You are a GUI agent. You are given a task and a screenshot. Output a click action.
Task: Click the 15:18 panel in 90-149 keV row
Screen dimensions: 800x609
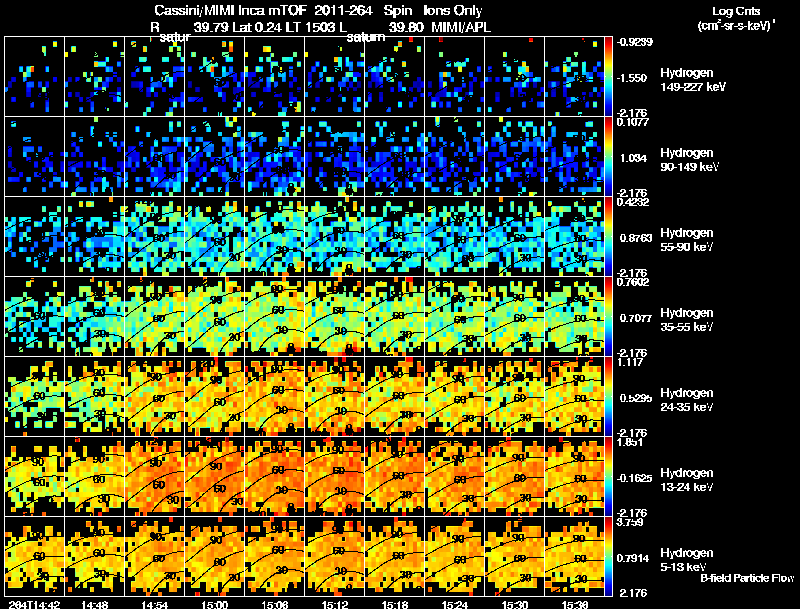tap(394, 156)
